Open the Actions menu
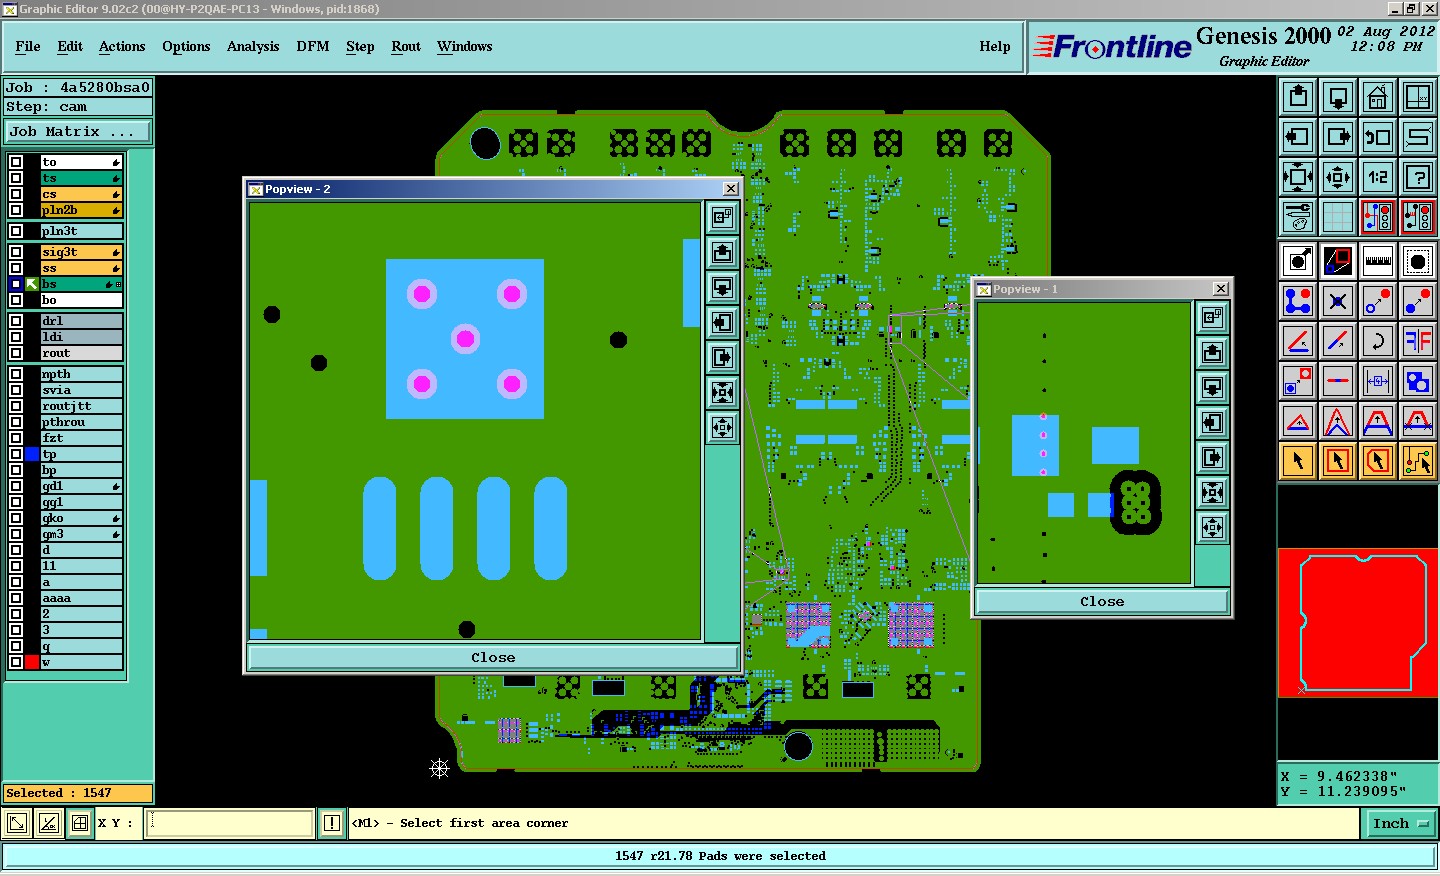Screen dimensions: 1440x876 pyautogui.click(x=122, y=46)
